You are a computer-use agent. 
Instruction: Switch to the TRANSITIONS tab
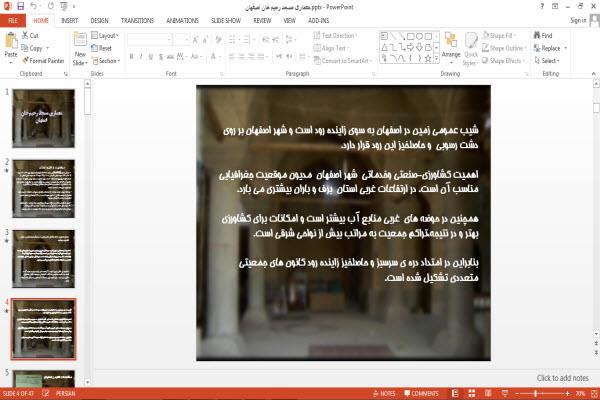(x=137, y=20)
